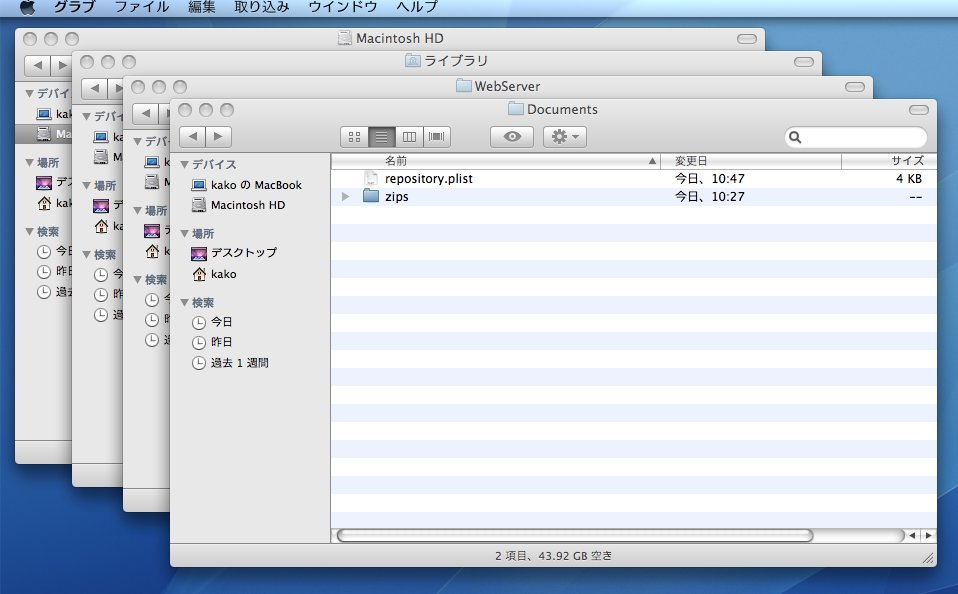
Task: Select the desktop icon in Macintosh HD window sidebar
Action: pyautogui.click(x=43, y=182)
